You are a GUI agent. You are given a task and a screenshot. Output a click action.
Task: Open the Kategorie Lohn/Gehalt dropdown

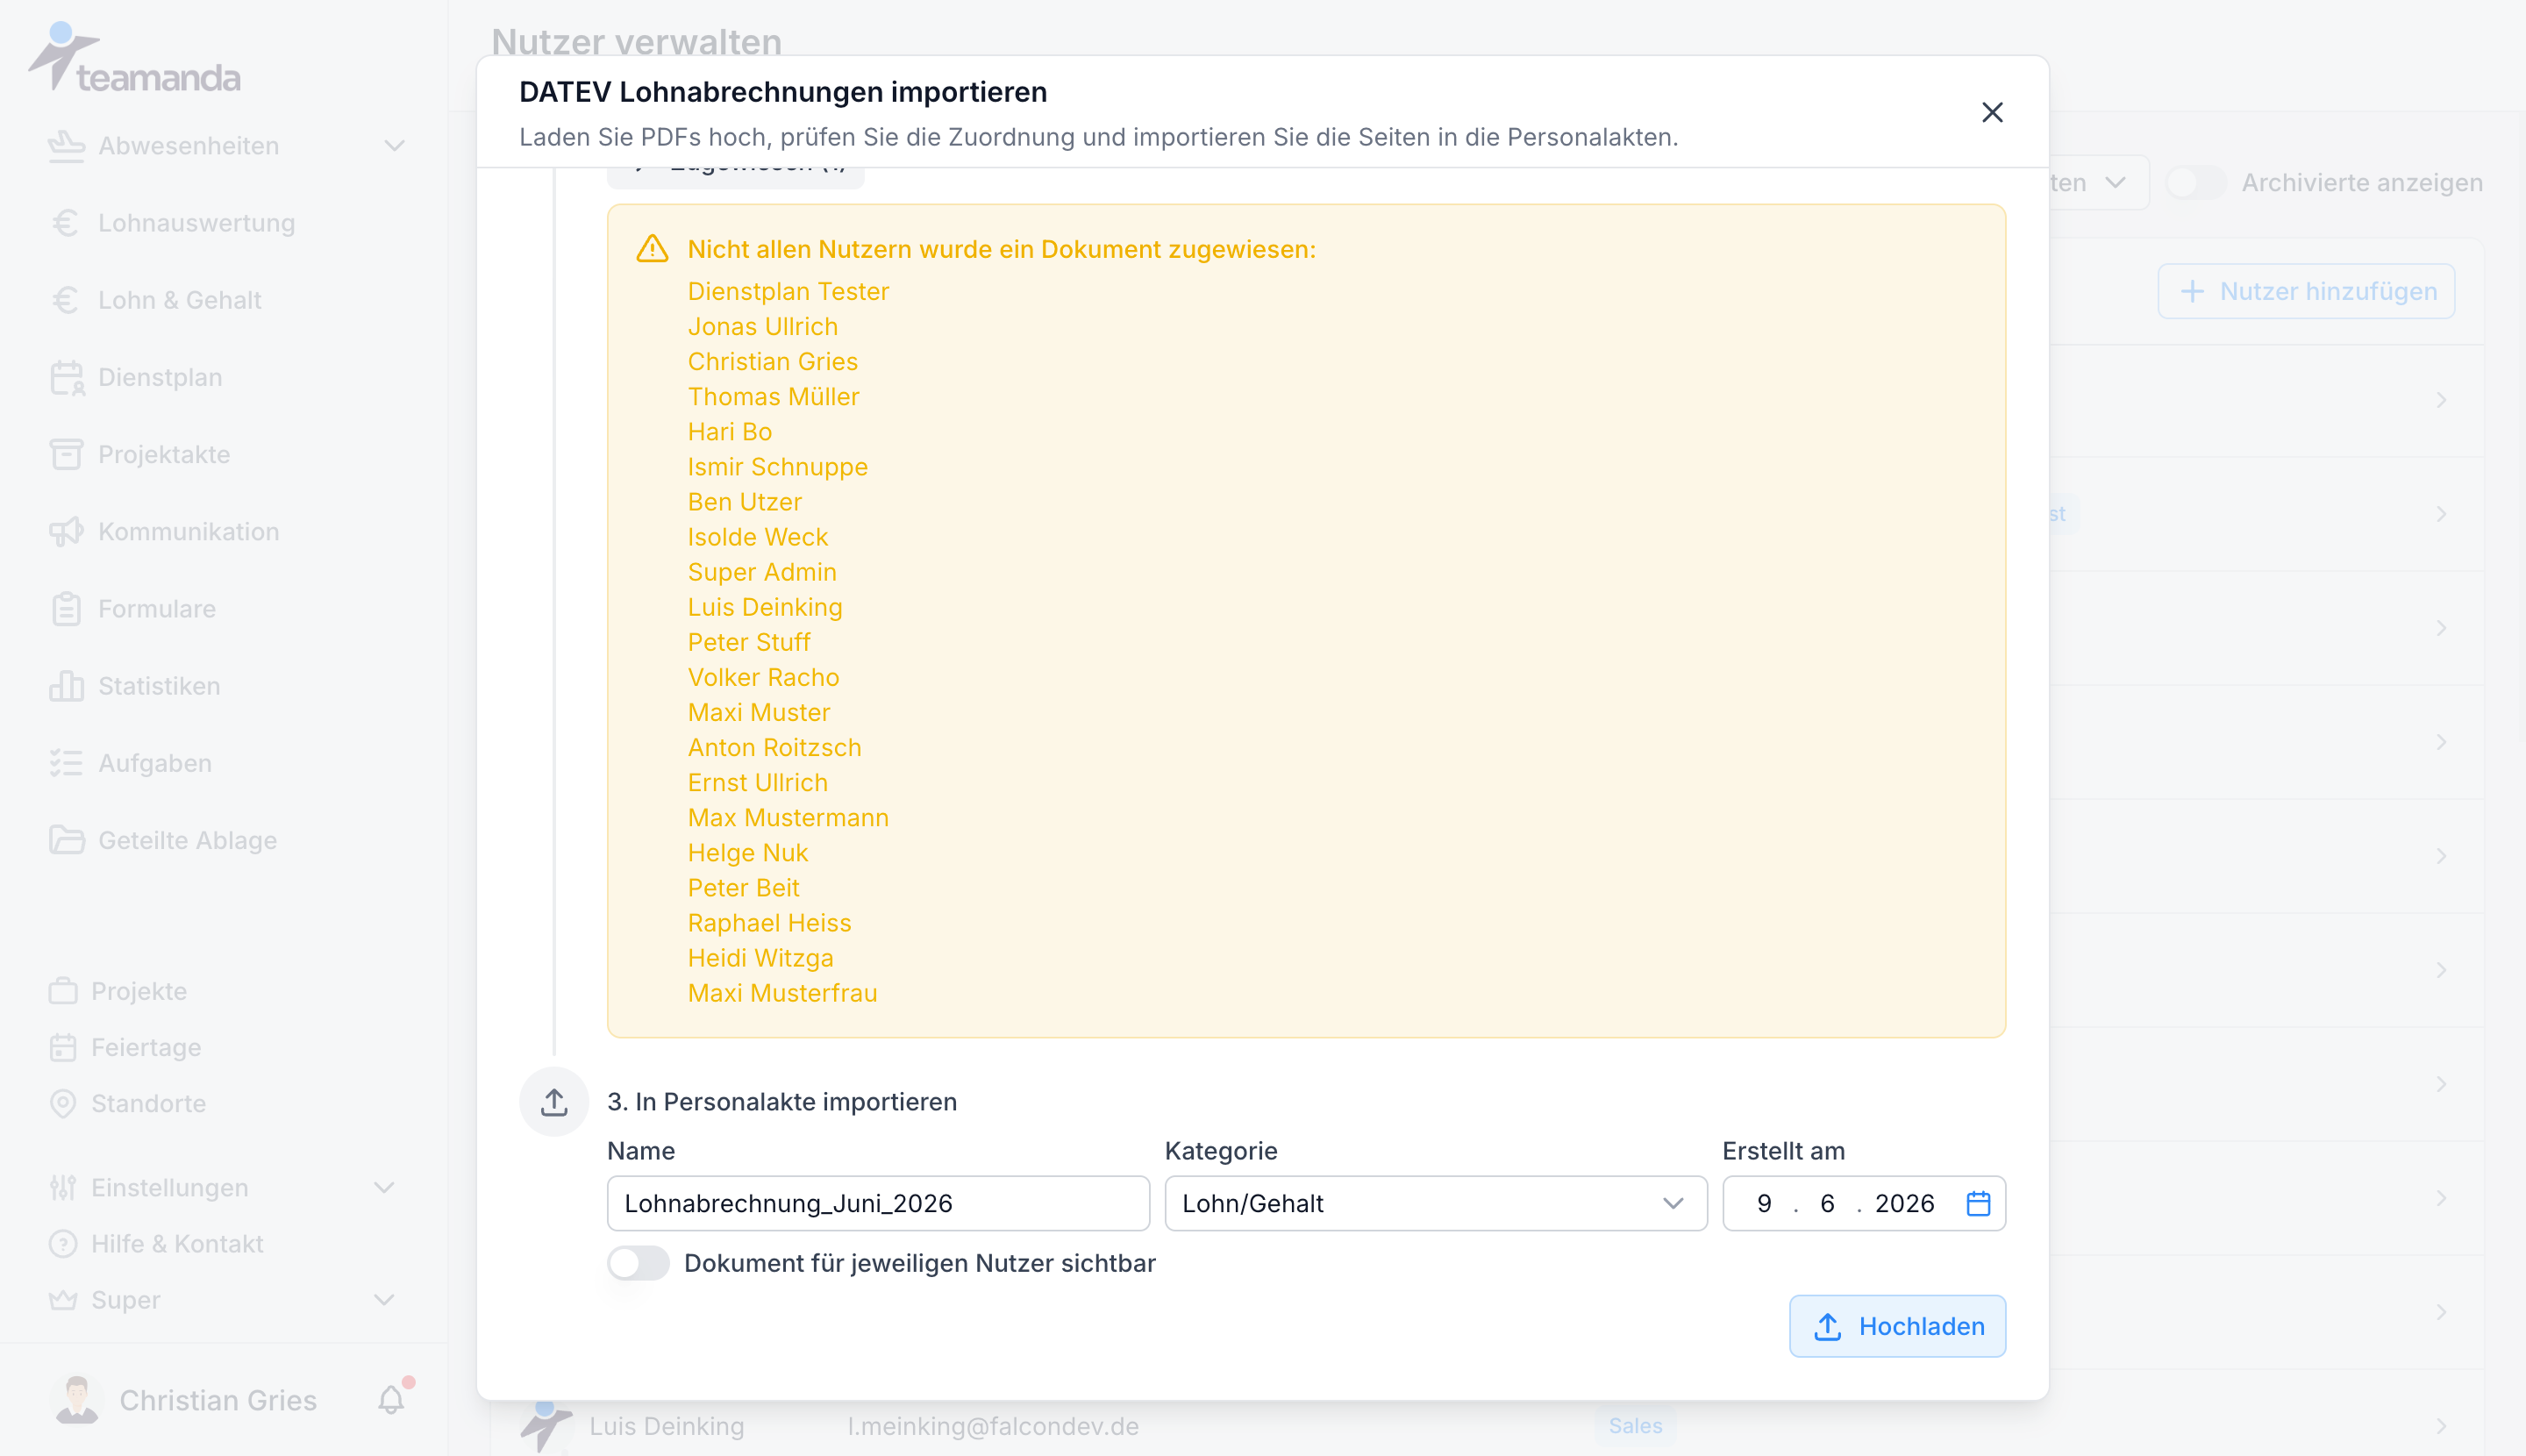(1435, 1203)
